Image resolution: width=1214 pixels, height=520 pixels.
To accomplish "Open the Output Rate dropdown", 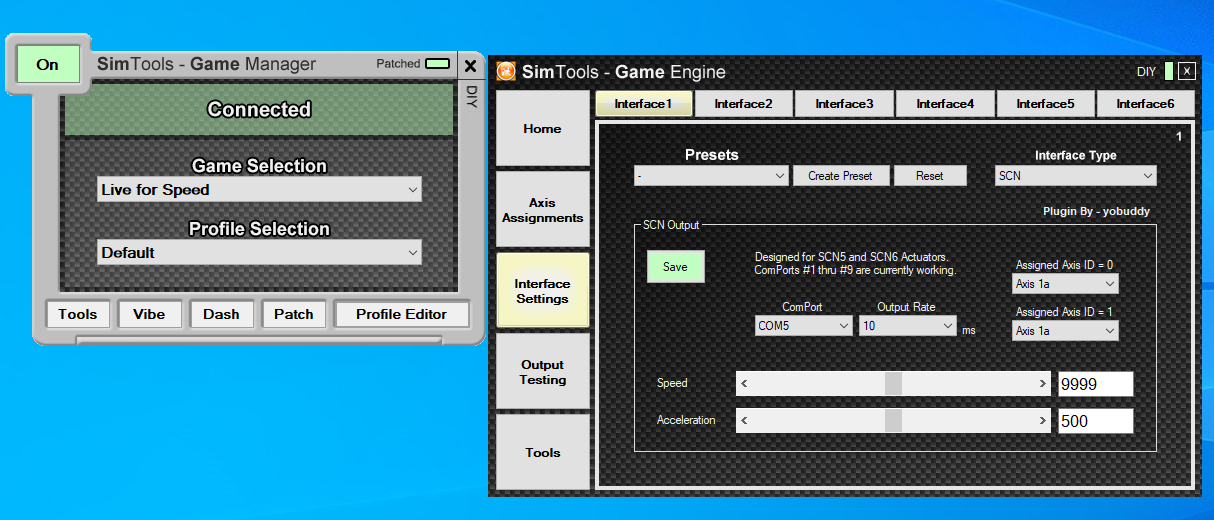I will [908, 326].
